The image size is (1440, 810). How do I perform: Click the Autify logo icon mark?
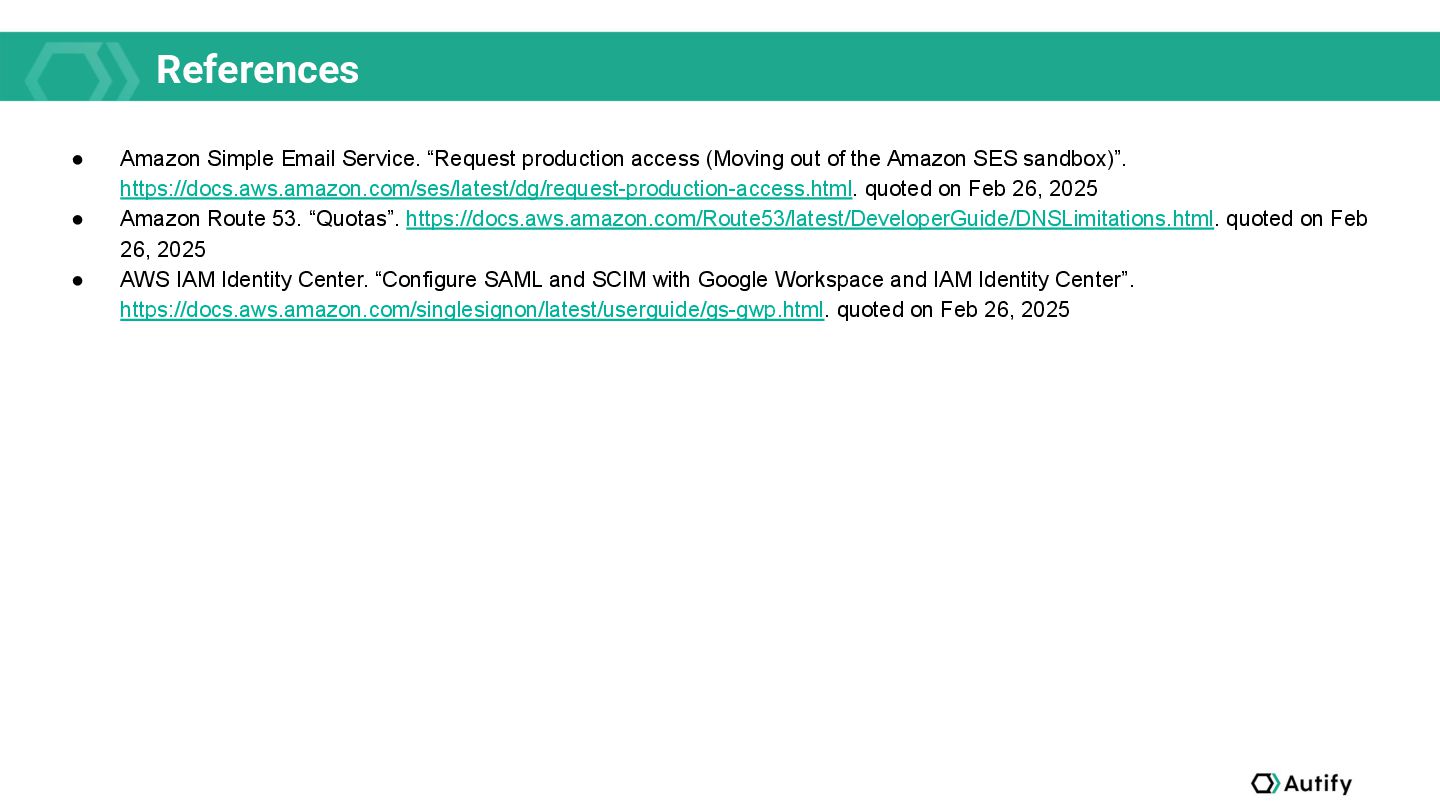tap(1264, 783)
